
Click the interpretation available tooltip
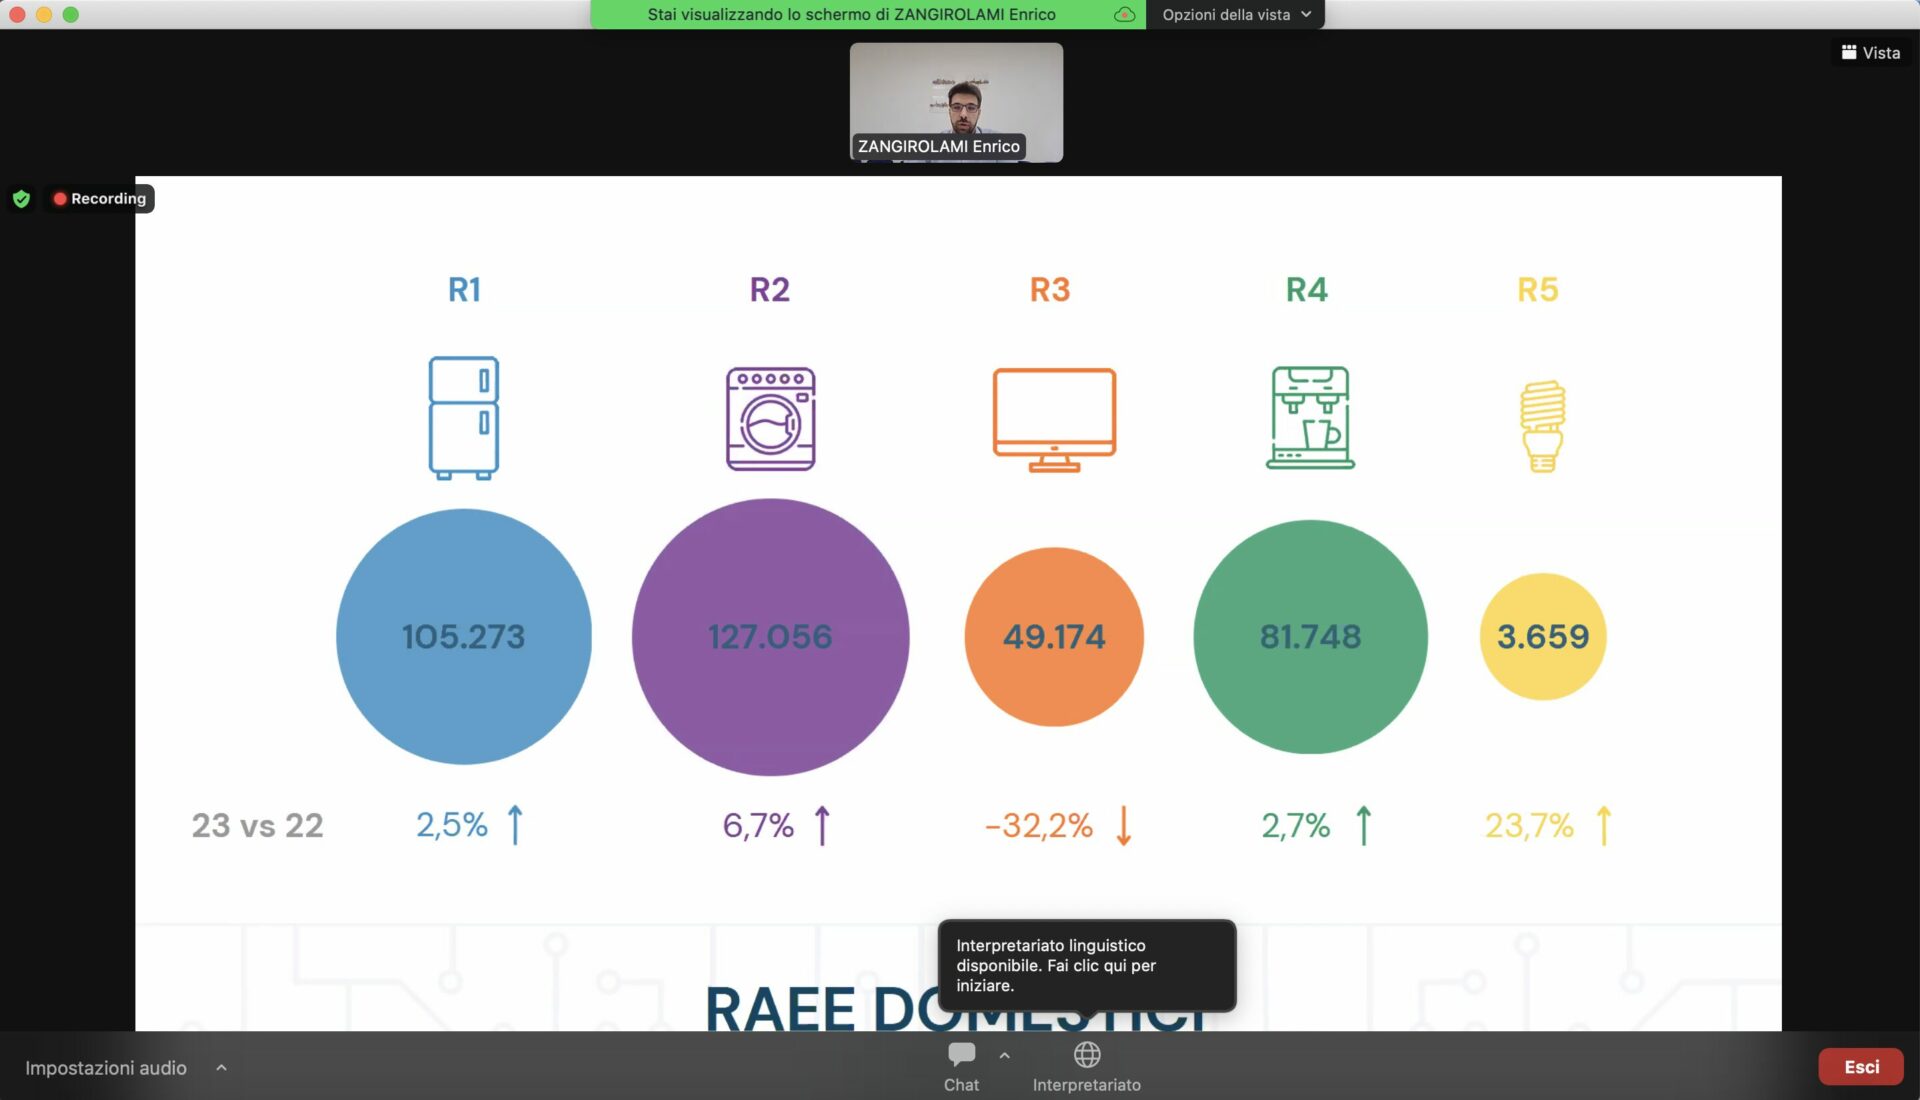pos(1086,965)
